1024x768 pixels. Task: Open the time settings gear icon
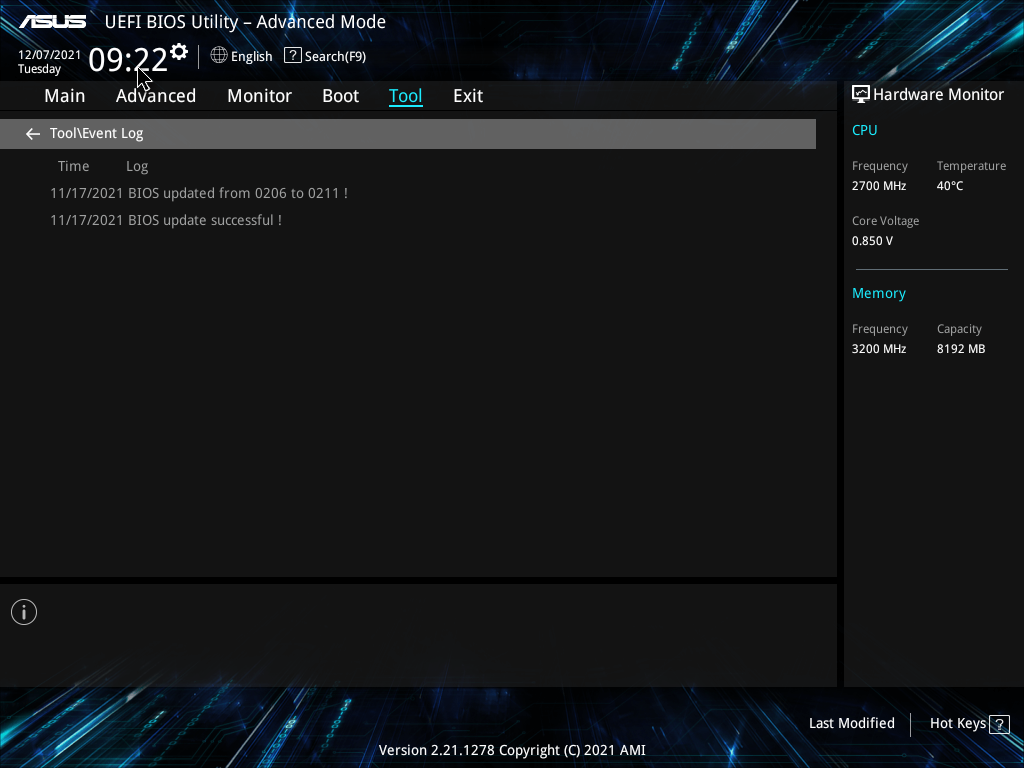pos(179,52)
